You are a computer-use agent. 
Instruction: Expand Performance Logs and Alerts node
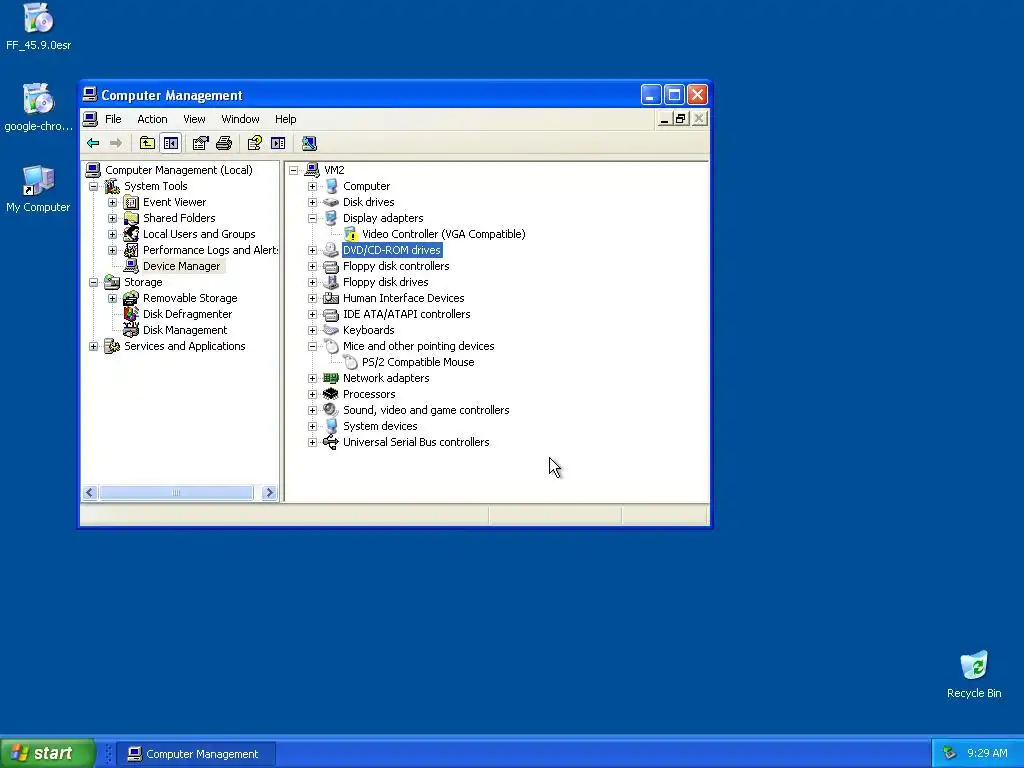pyautogui.click(x=112, y=250)
